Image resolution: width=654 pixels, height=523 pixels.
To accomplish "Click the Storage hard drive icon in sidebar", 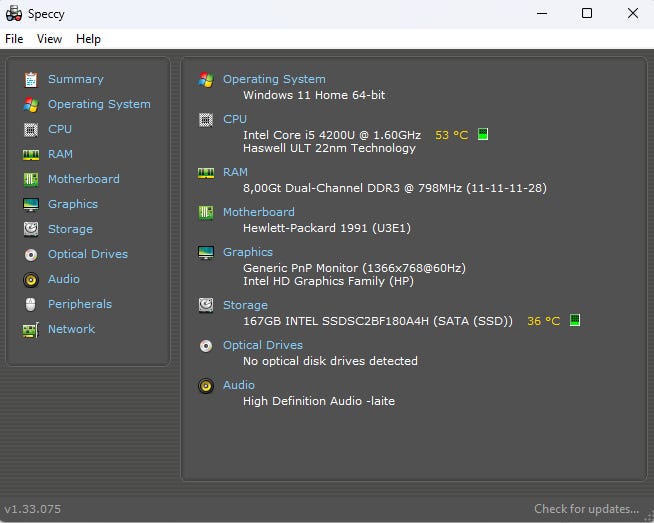I will click(x=31, y=229).
